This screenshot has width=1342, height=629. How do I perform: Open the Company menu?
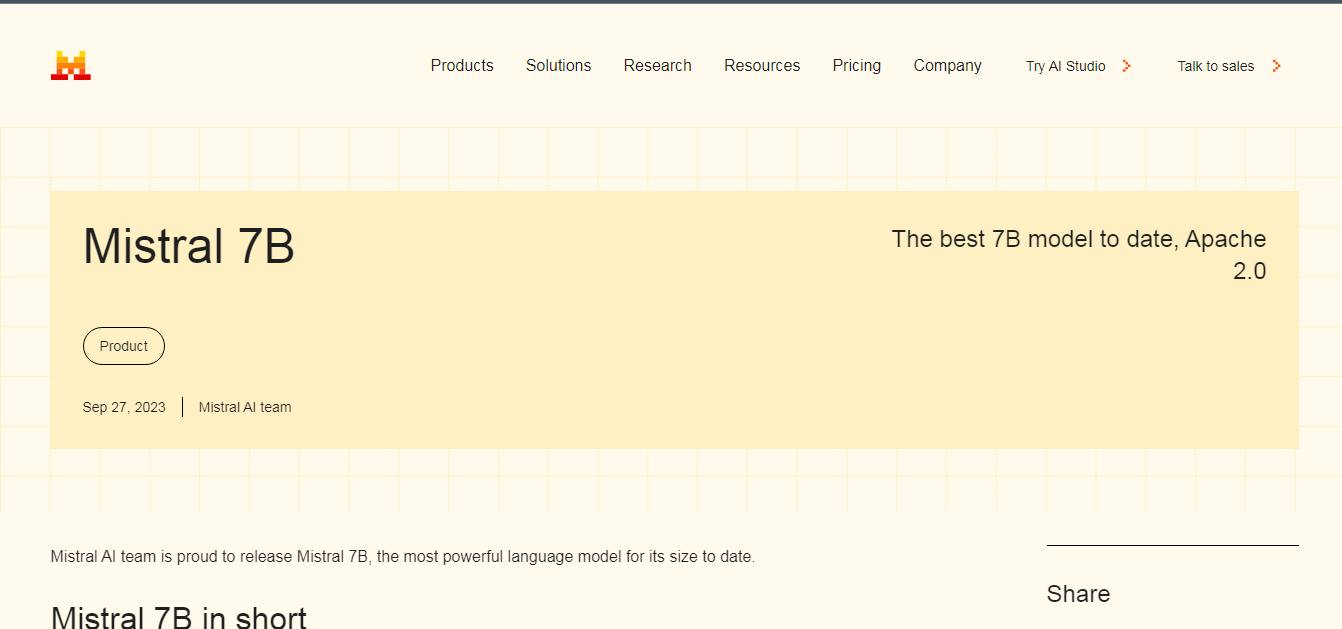(x=946, y=66)
